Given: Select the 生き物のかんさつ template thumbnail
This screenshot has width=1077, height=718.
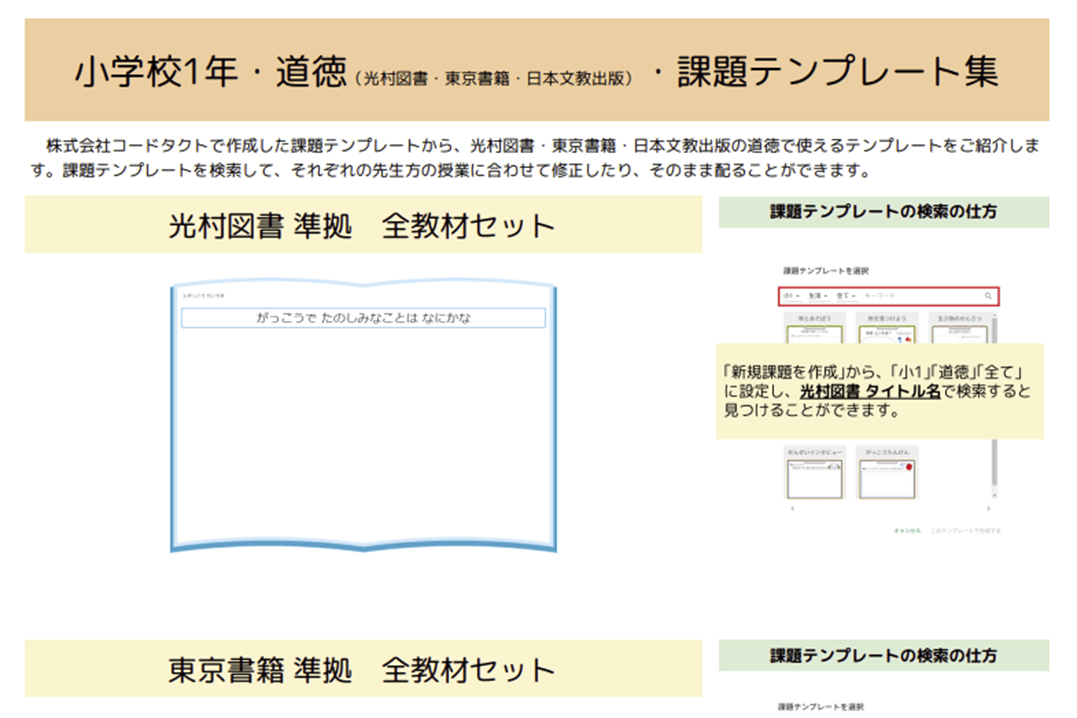Looking at the screenshot, I should point(959,329).
